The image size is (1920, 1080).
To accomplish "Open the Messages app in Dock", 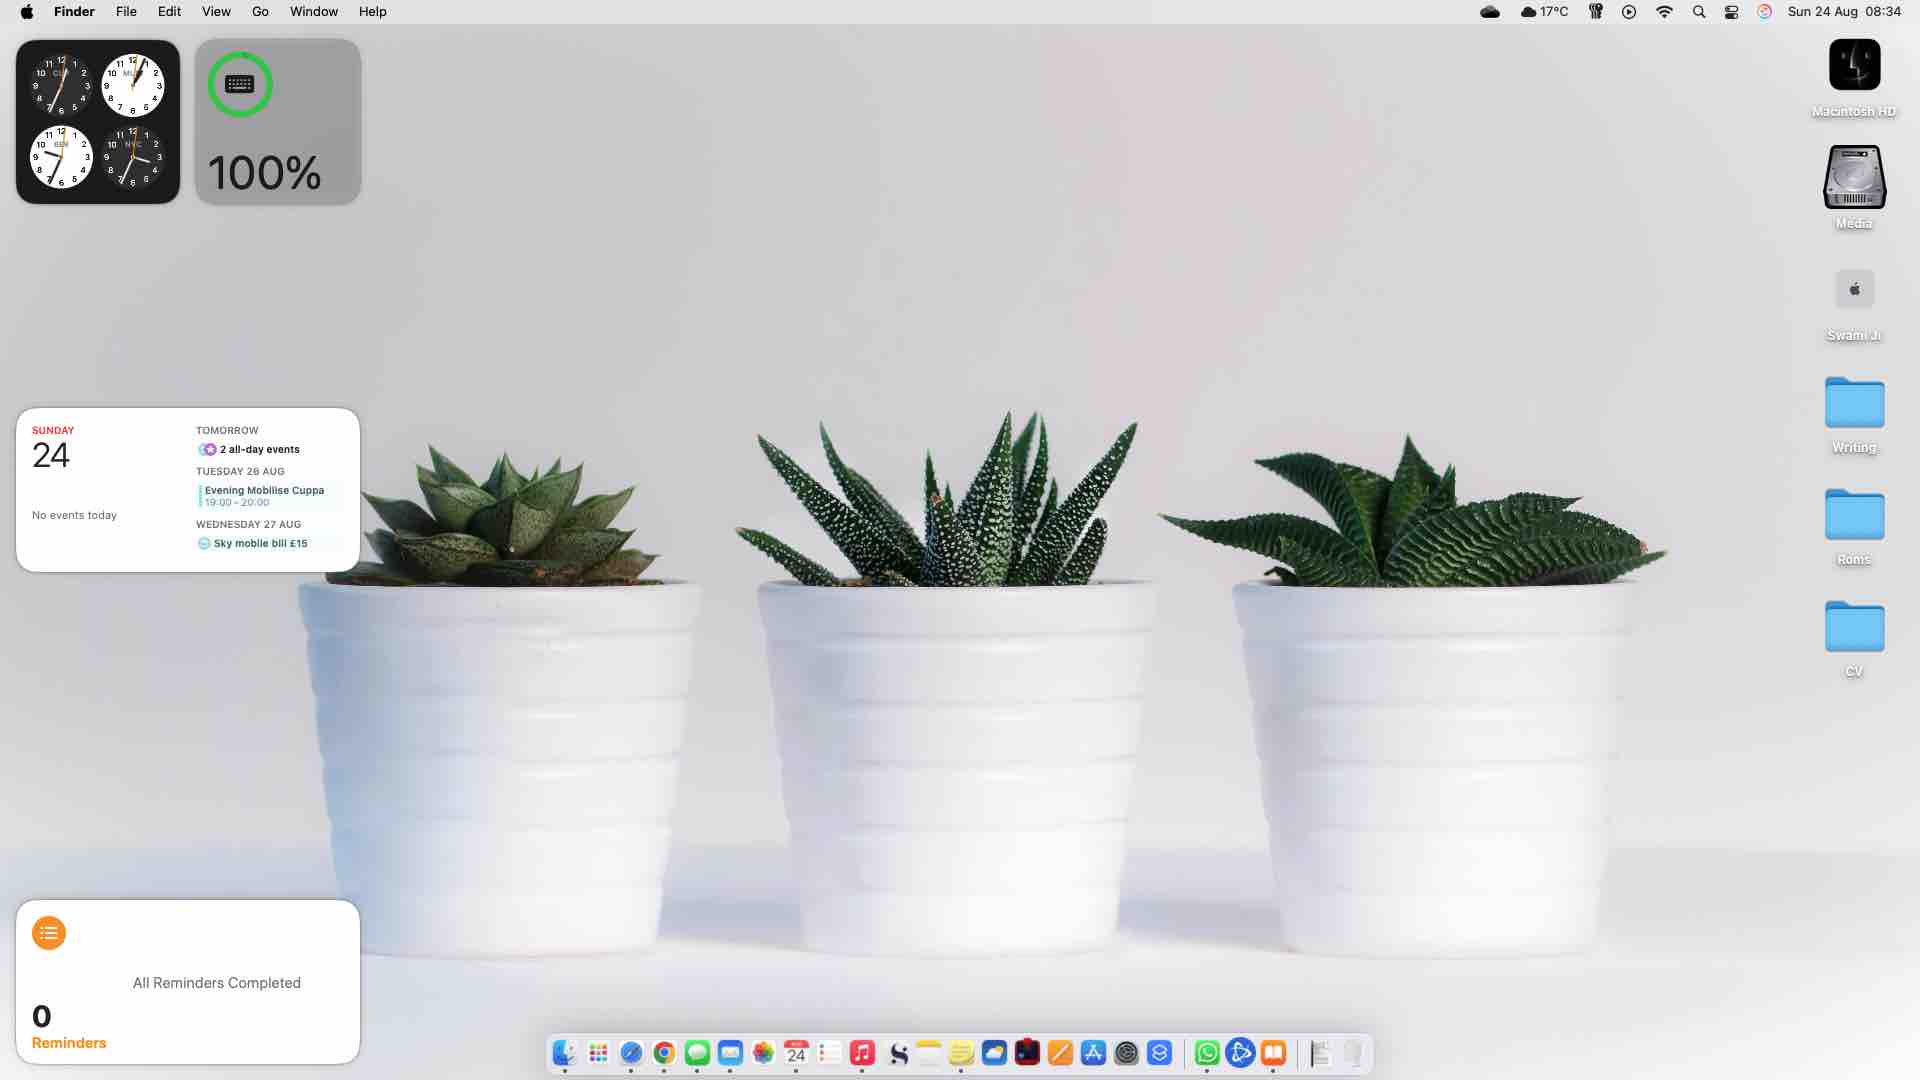I will tap(697, 1053).
